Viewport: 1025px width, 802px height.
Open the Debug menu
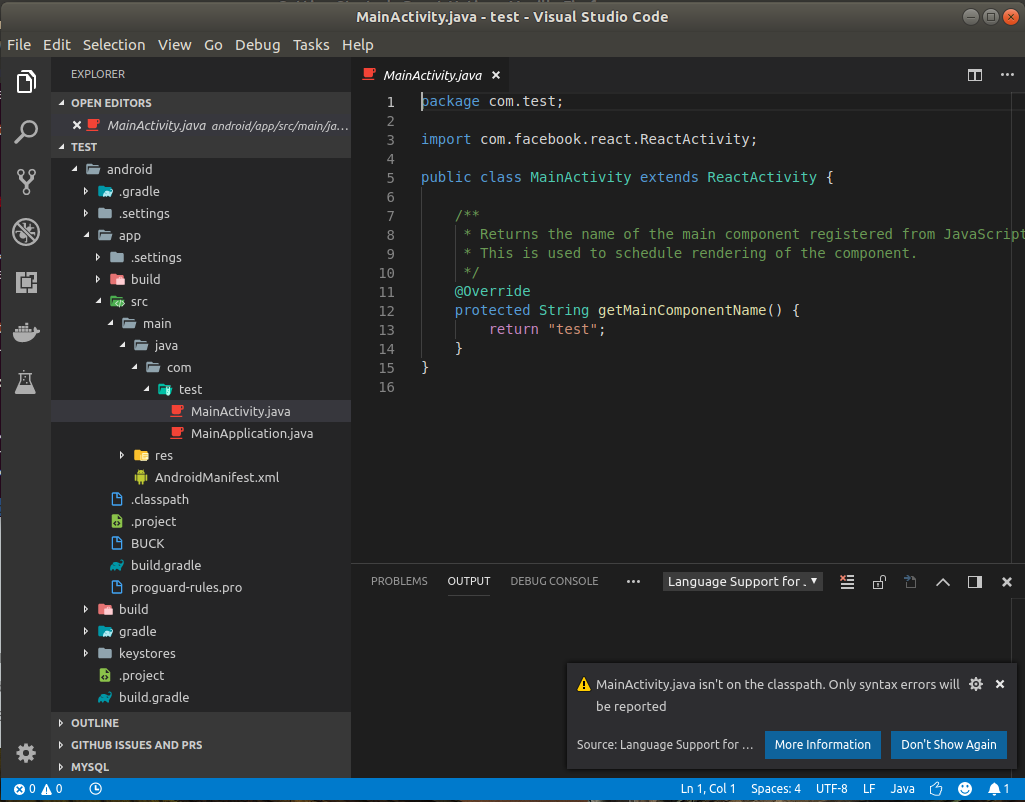[x=257, y=45]
